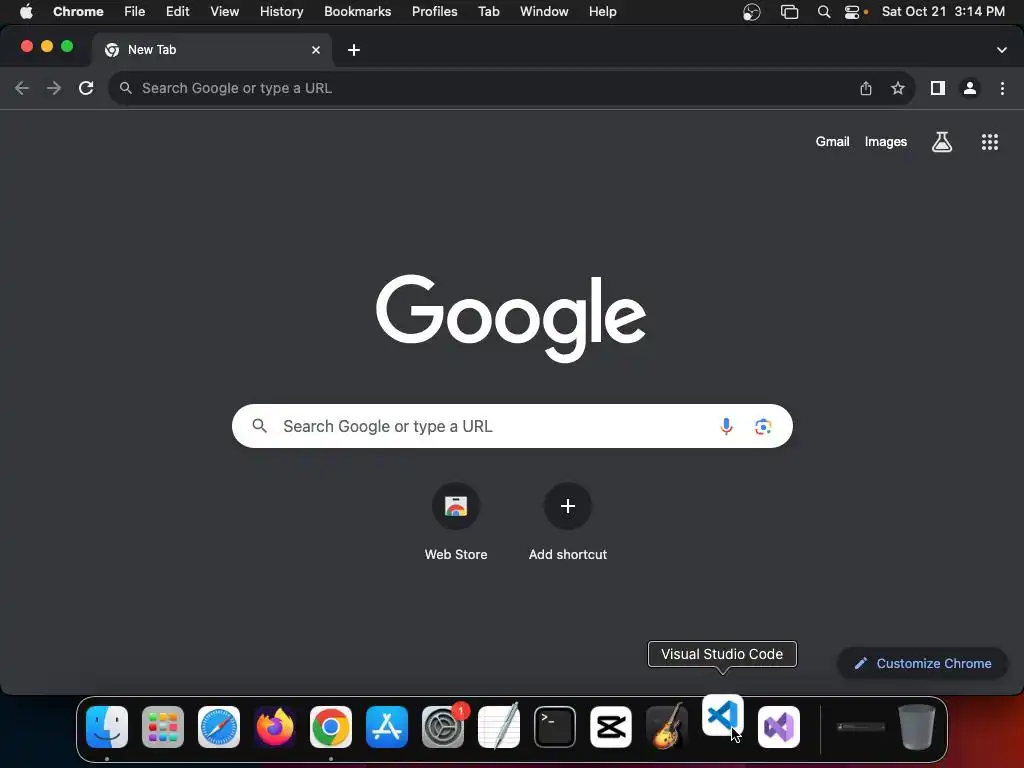Launch GarageBand from the Dock
1024x768 pixels.
pyautogui.click(x=667, y=727)
